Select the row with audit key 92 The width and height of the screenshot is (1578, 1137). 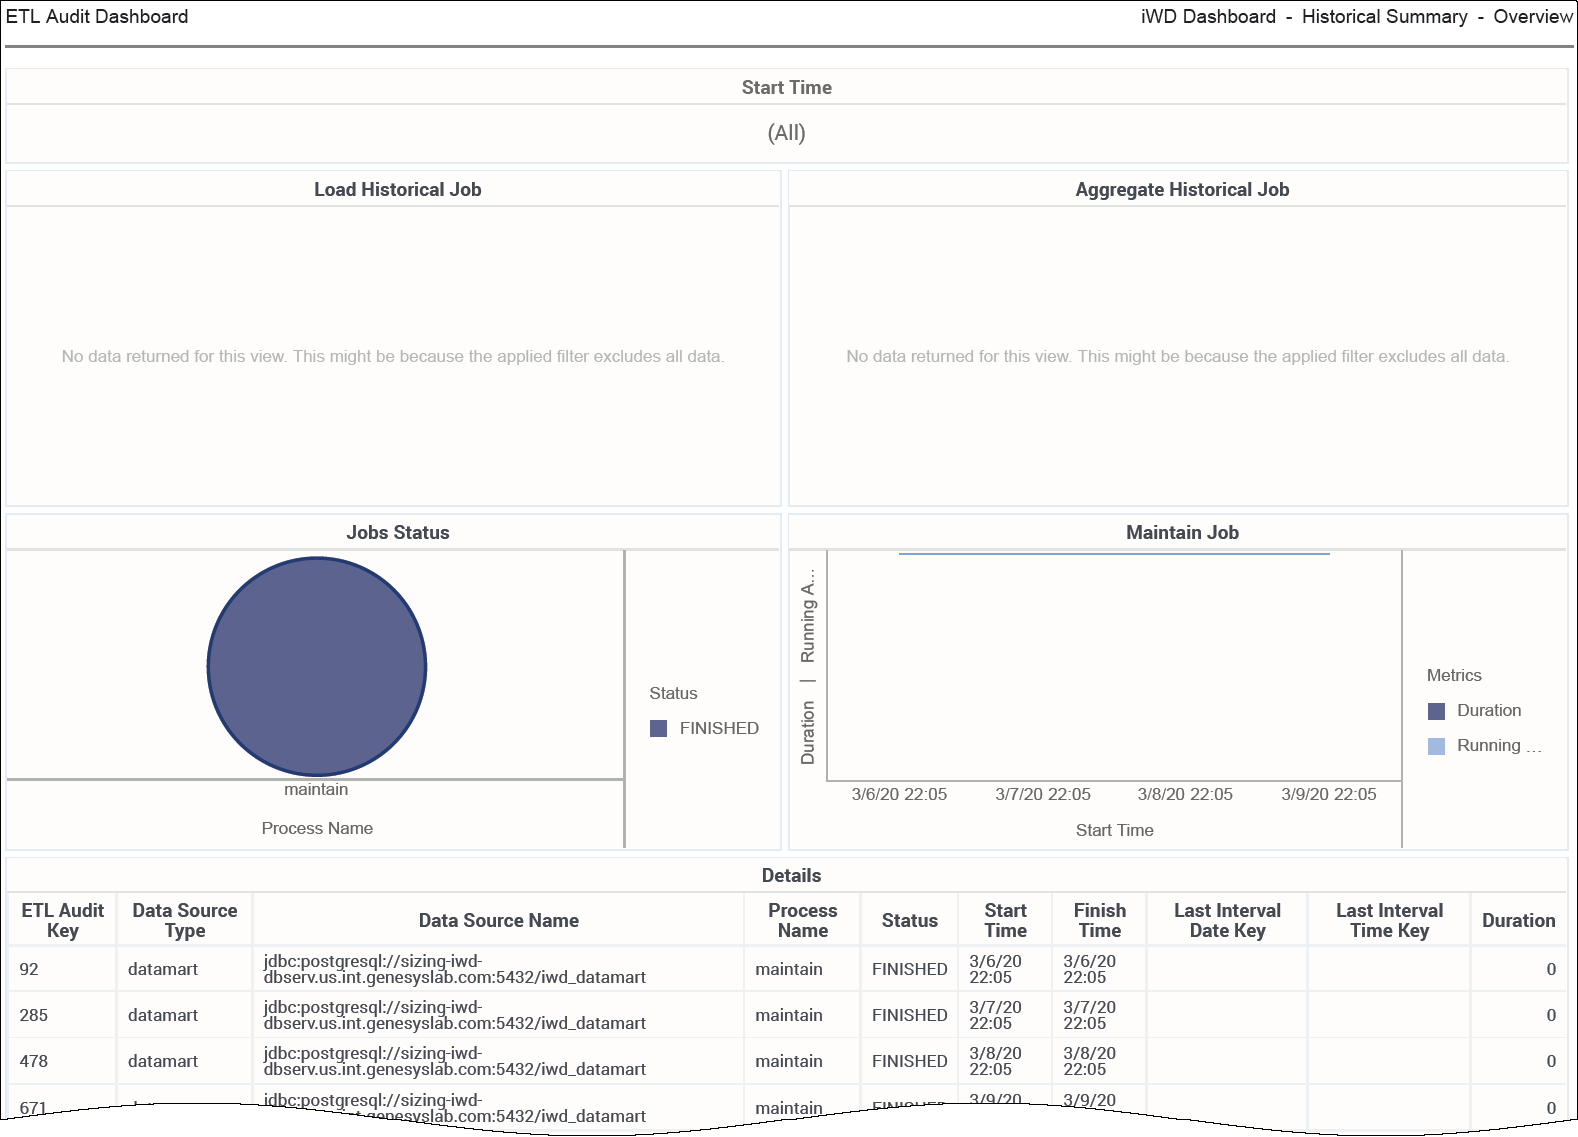[x=29, y=969]
